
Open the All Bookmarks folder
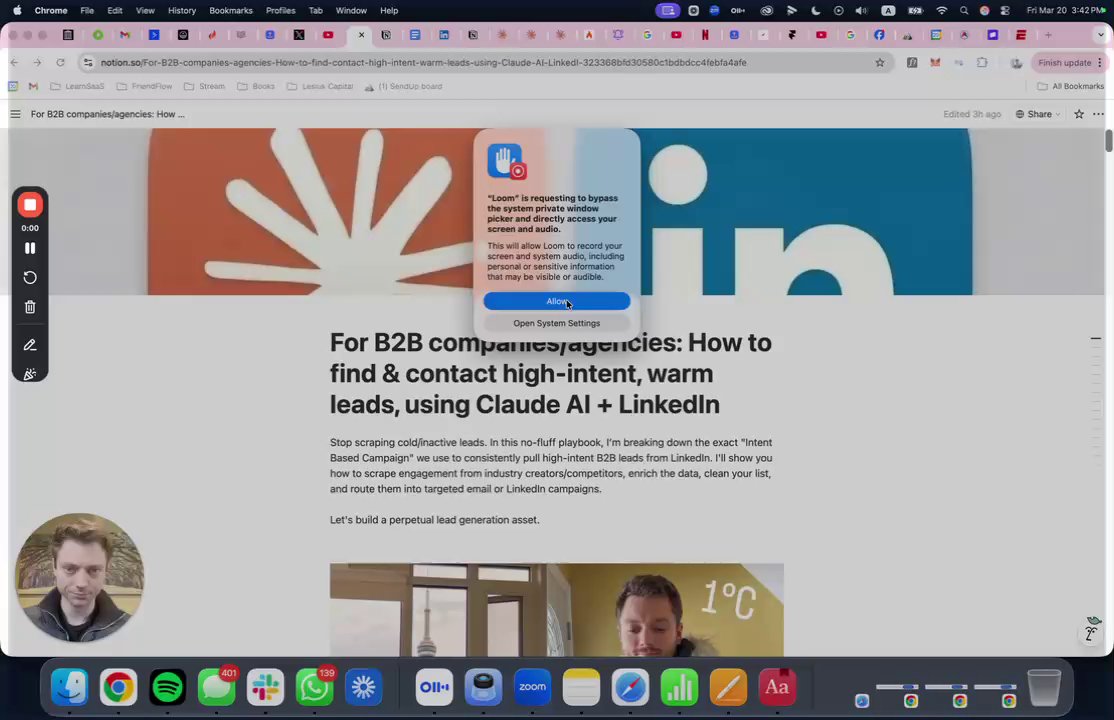[x=1071, y=87]
